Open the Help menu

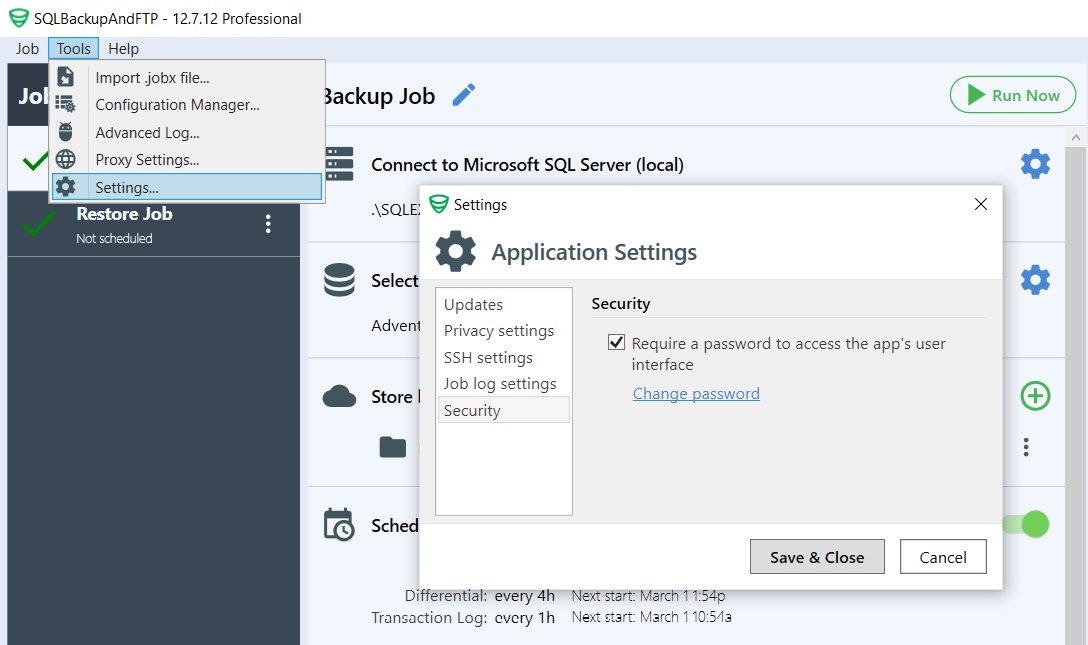[x=124, y=49]
